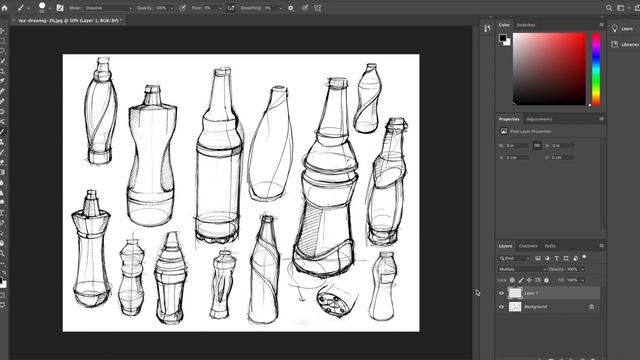The image size is (640, 360).
Task: Click the Layer 1 thumbnail
Action: click(x=515, y=293)
